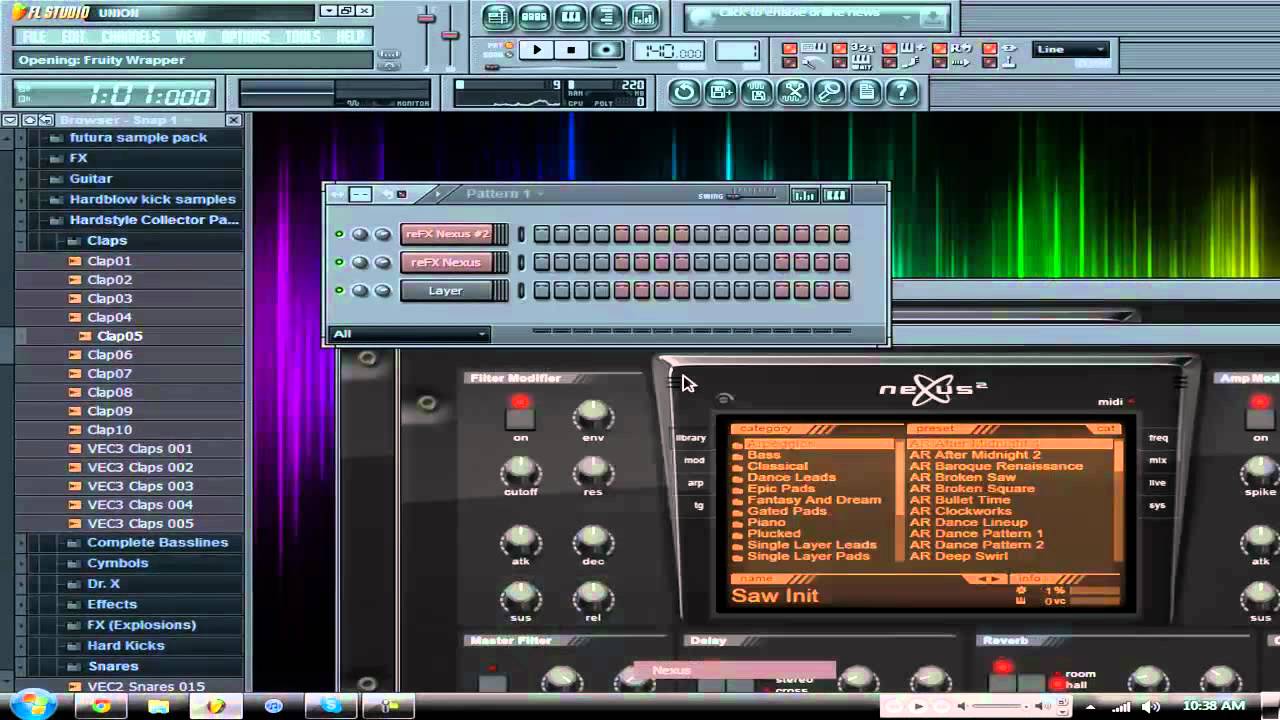The image size is (1280, 720).
Task: Click the one-click recording microphone icon
Action: click(x=829, y=93)
